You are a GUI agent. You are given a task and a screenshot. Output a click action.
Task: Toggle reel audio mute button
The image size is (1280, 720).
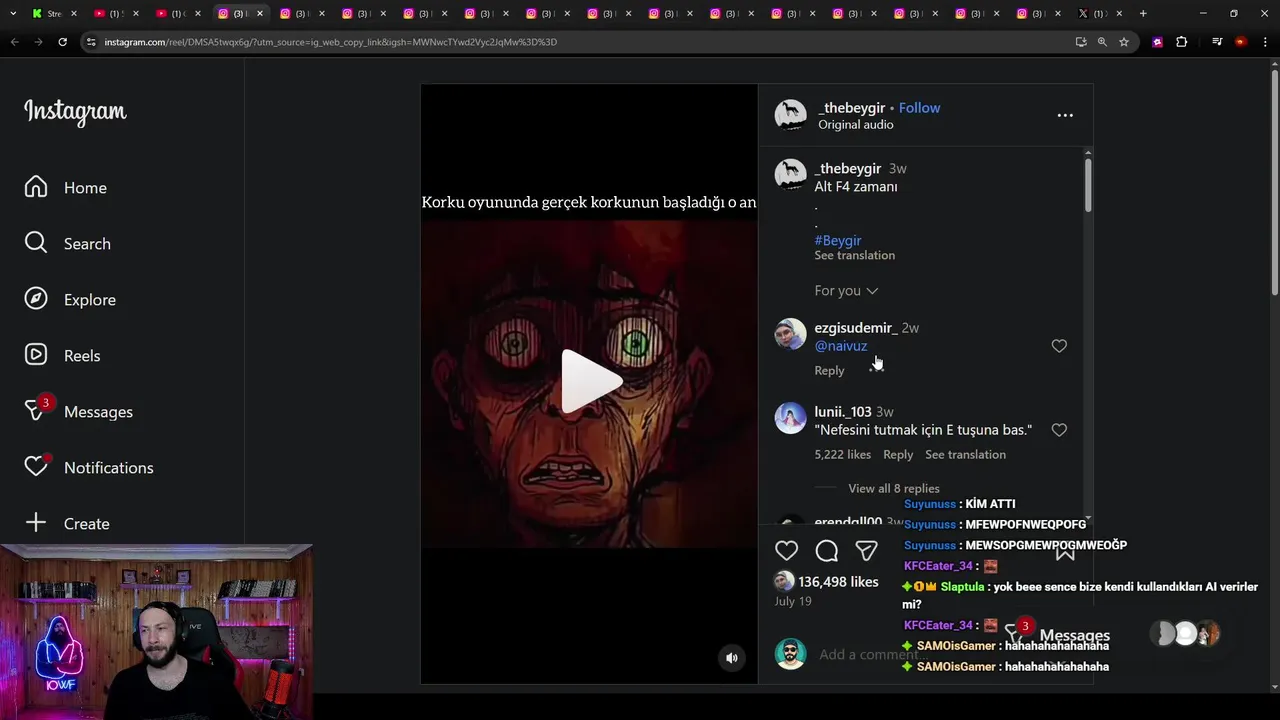[x=732, y=657]
